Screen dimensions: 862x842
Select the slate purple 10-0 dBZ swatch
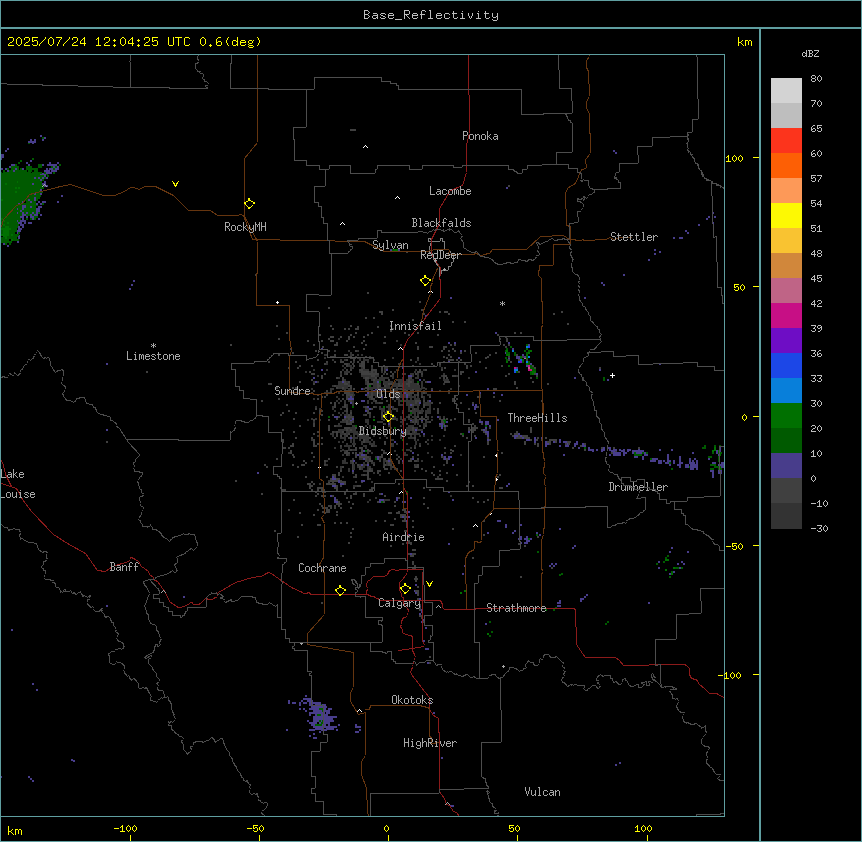click(x=786, y=466)
